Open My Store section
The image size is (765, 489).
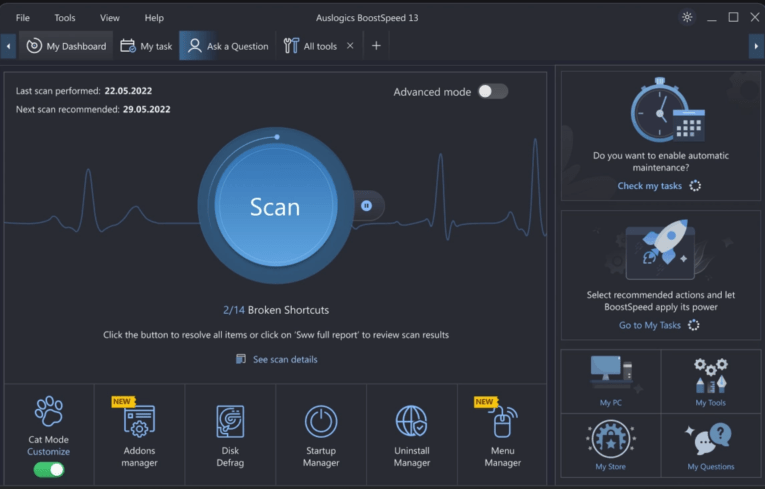(x=610, y=444)
